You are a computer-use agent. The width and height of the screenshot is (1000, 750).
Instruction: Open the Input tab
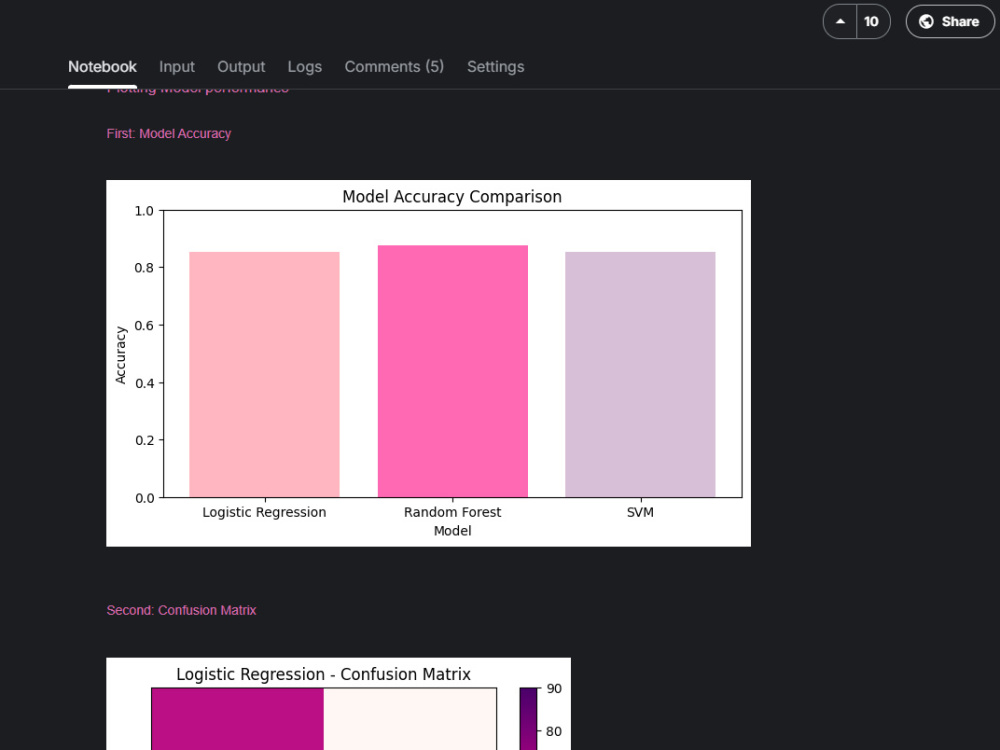coord(177,67)
